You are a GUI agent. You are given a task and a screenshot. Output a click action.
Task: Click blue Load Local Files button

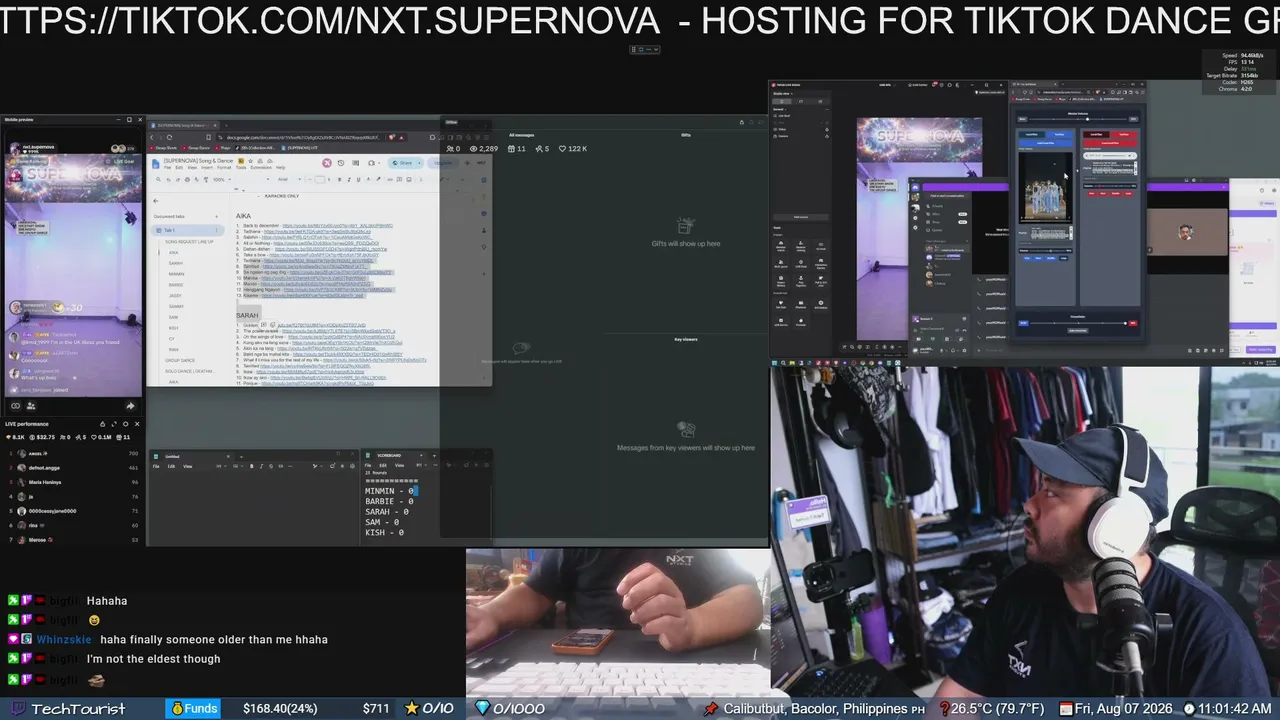click(1046, 143)
